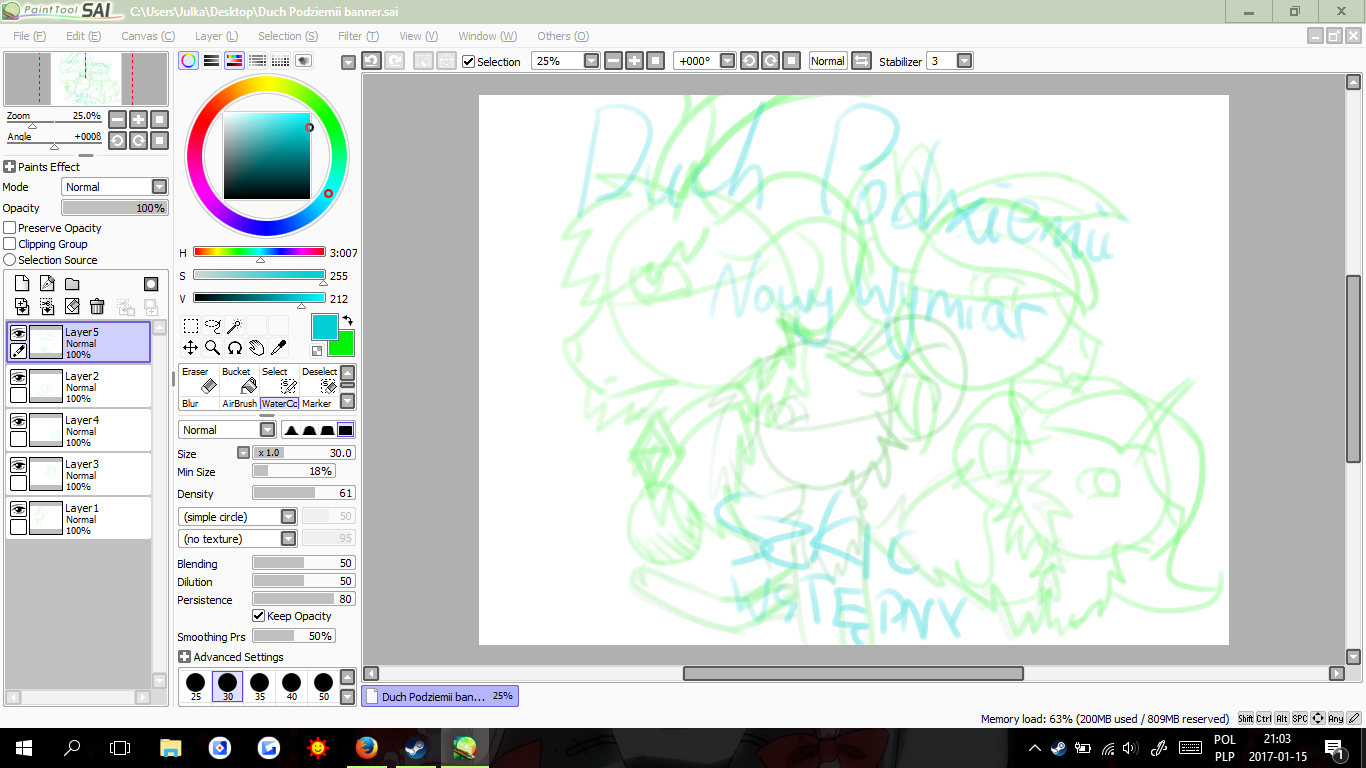This screenshot has height=768, width=1366.
Task: Show the RGB slider panel icon
Action: click(211, 61)
